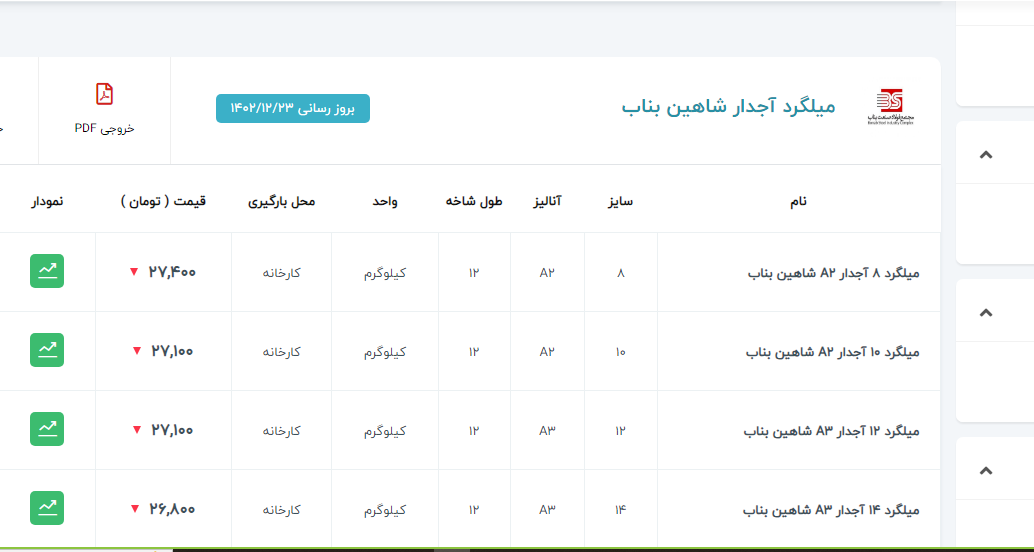Click the Shahin Bonab company logo
1034x552 pixels.
coord(889,107)
